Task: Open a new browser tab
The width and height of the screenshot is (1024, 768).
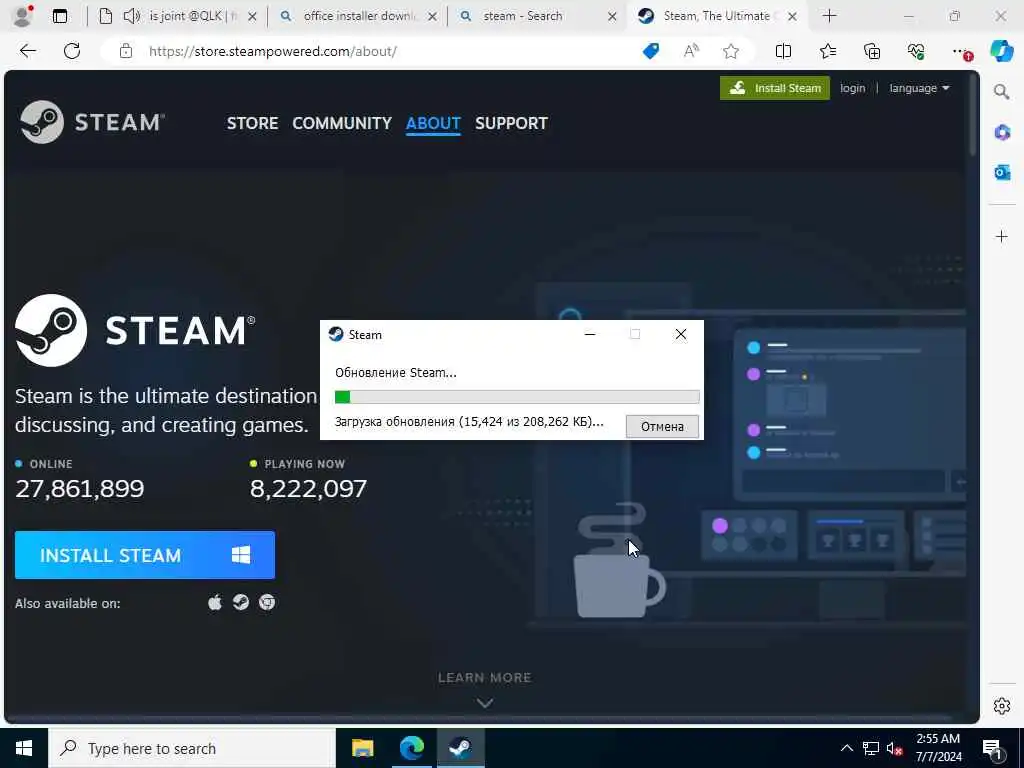Action: [829, 16]
